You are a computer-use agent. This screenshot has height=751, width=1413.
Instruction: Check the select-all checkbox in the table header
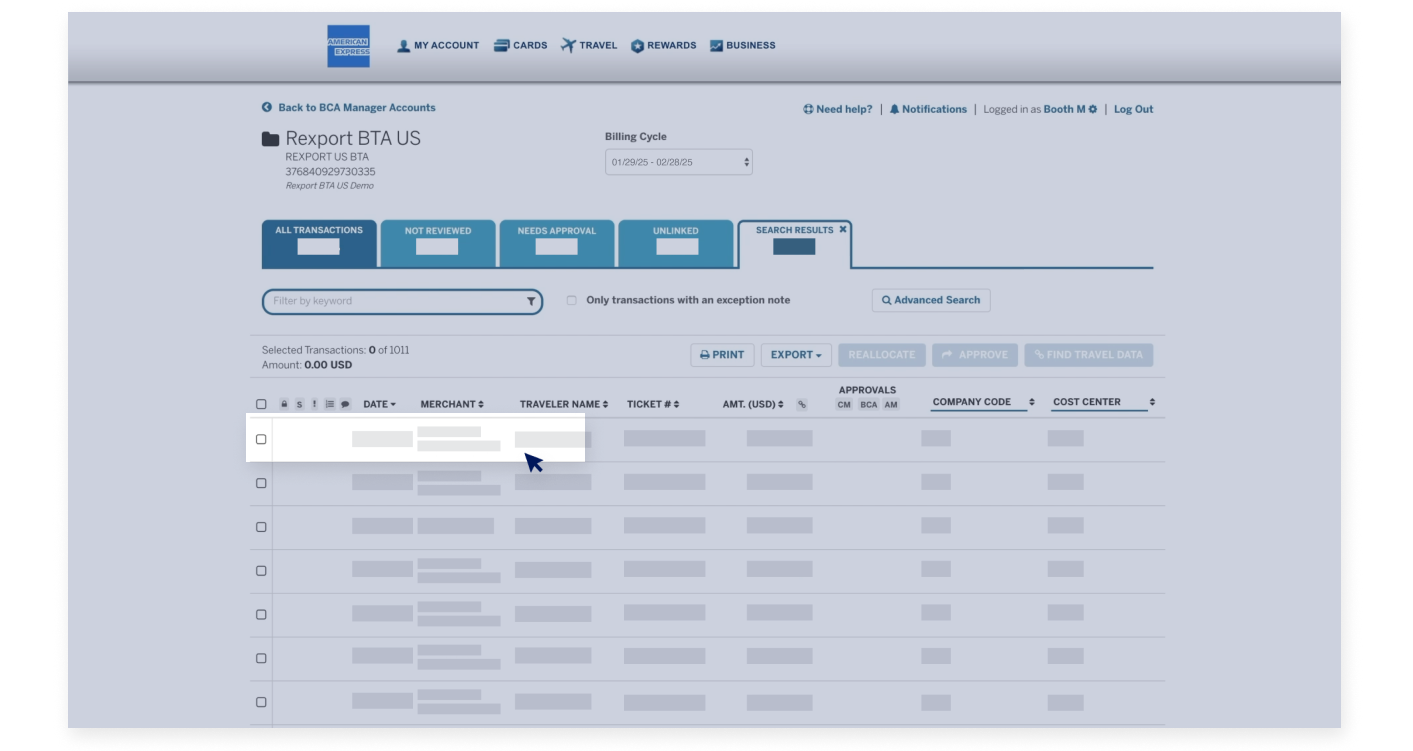[261, 404]
